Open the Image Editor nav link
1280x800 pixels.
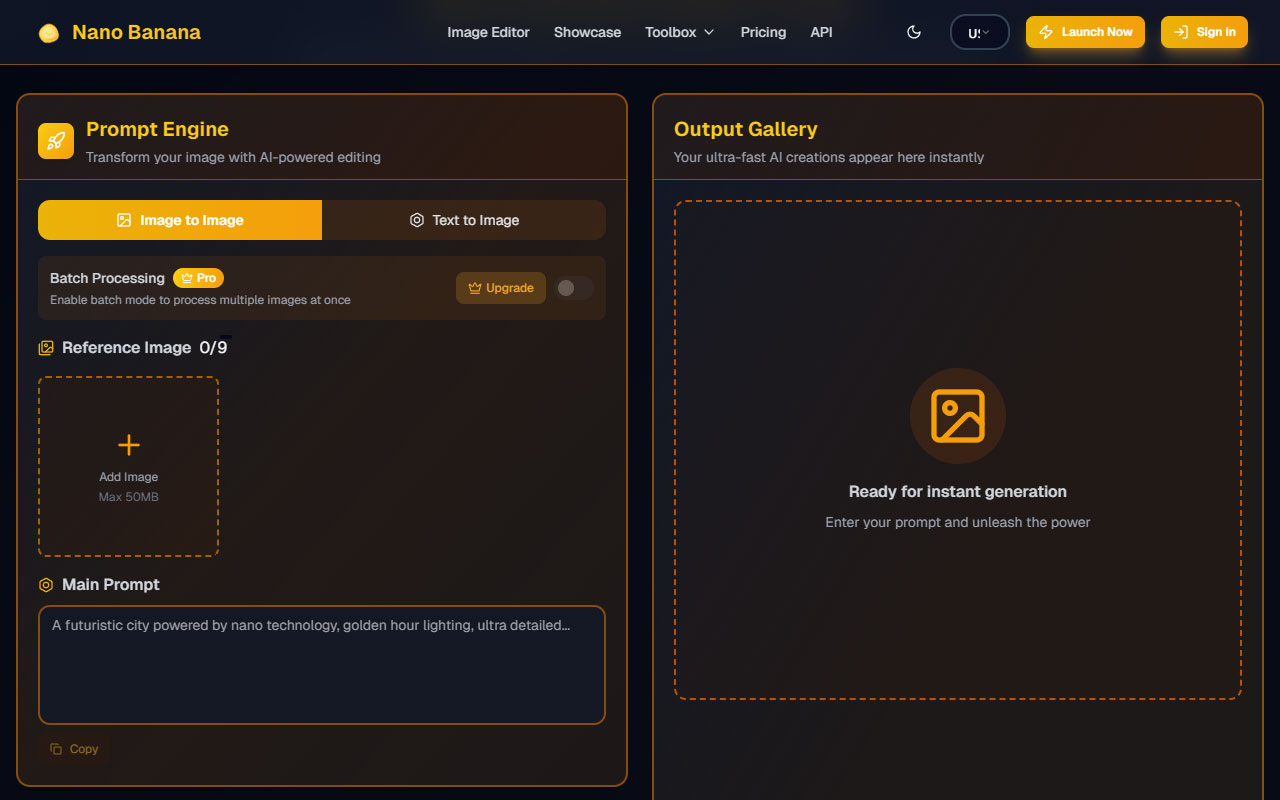pos(488,32)
